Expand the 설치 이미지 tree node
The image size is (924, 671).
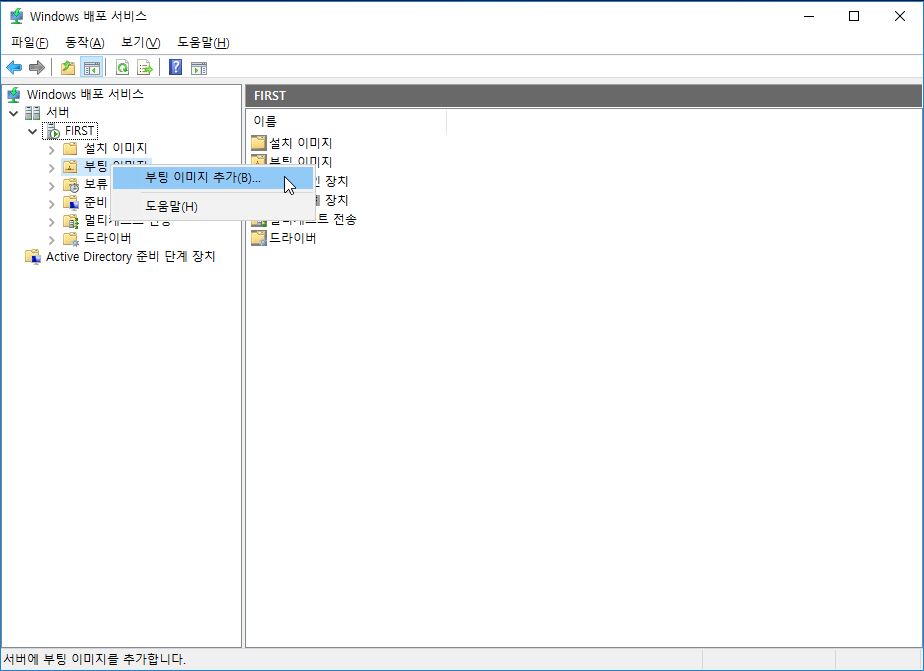51,149
